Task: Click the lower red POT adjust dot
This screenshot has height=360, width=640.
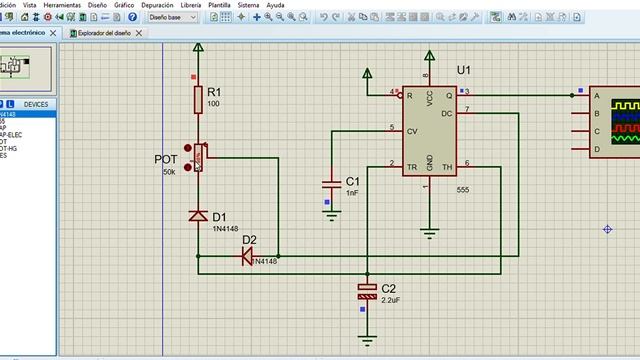Action: (x=188, y=167)
